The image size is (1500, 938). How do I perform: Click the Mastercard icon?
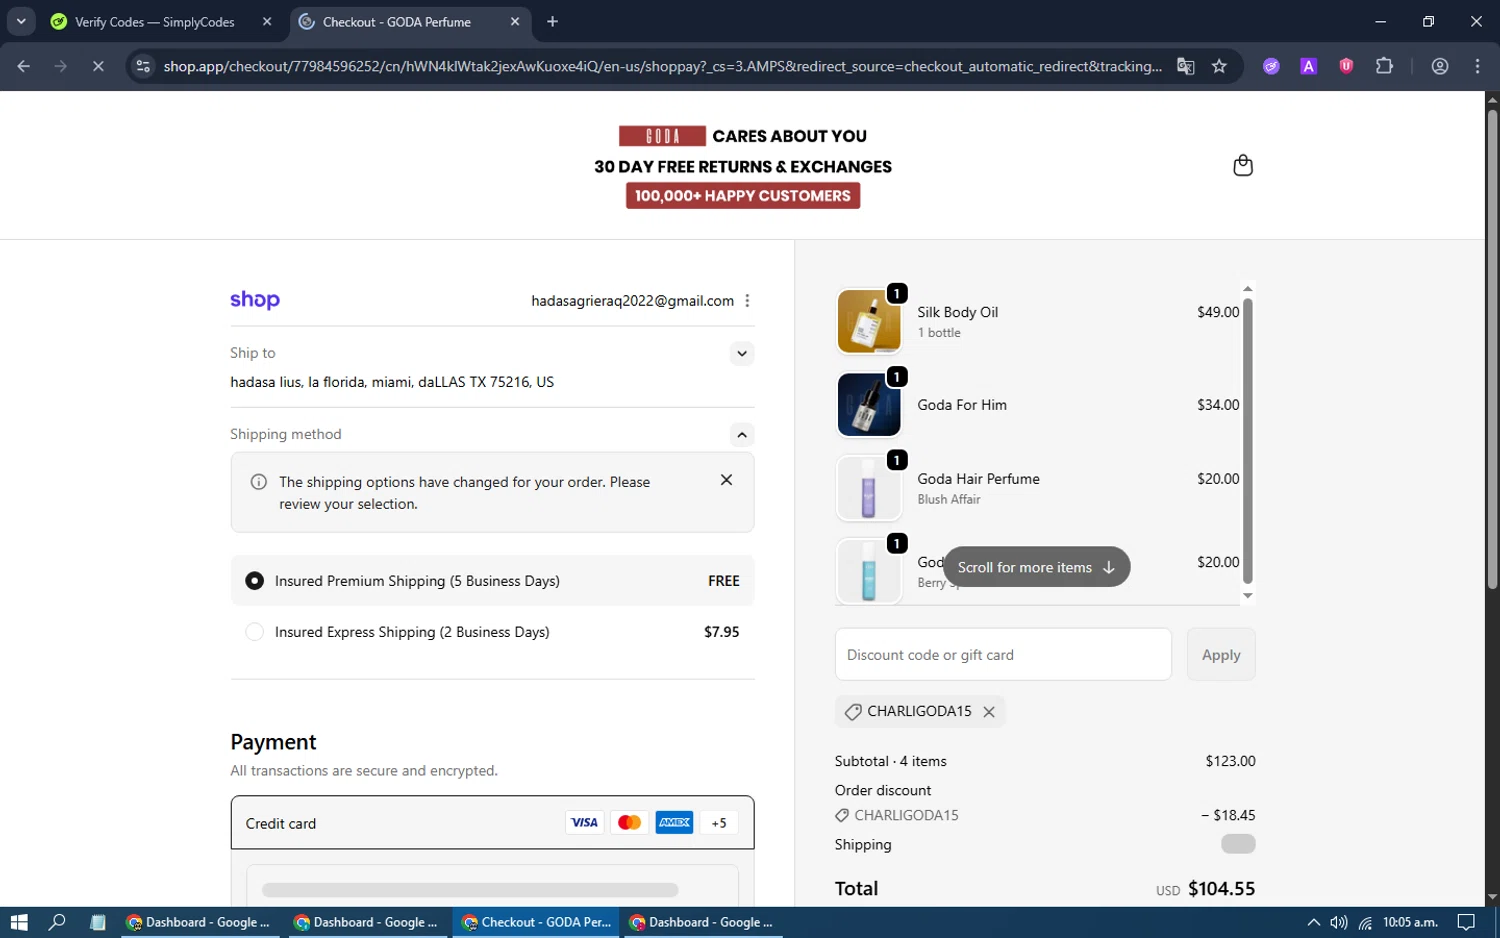[x=629, y=823]
